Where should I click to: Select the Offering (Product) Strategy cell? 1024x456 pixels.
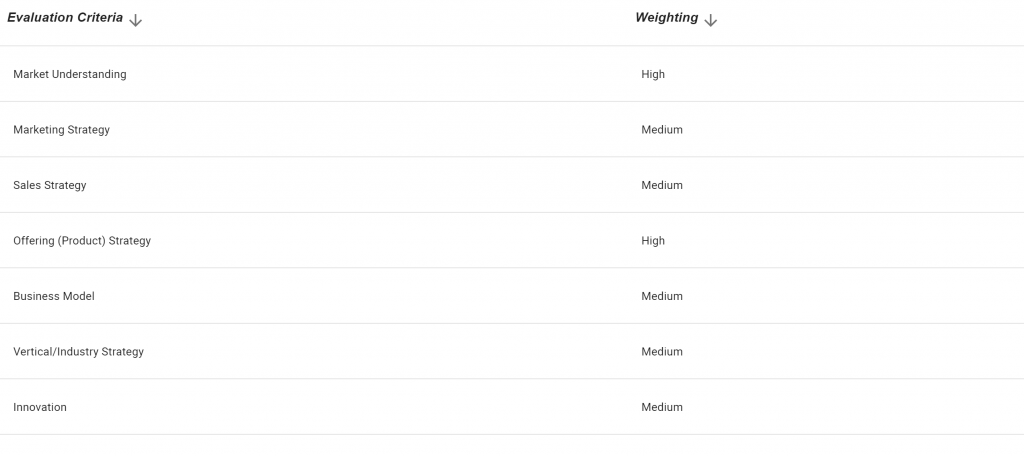point(82,241)
